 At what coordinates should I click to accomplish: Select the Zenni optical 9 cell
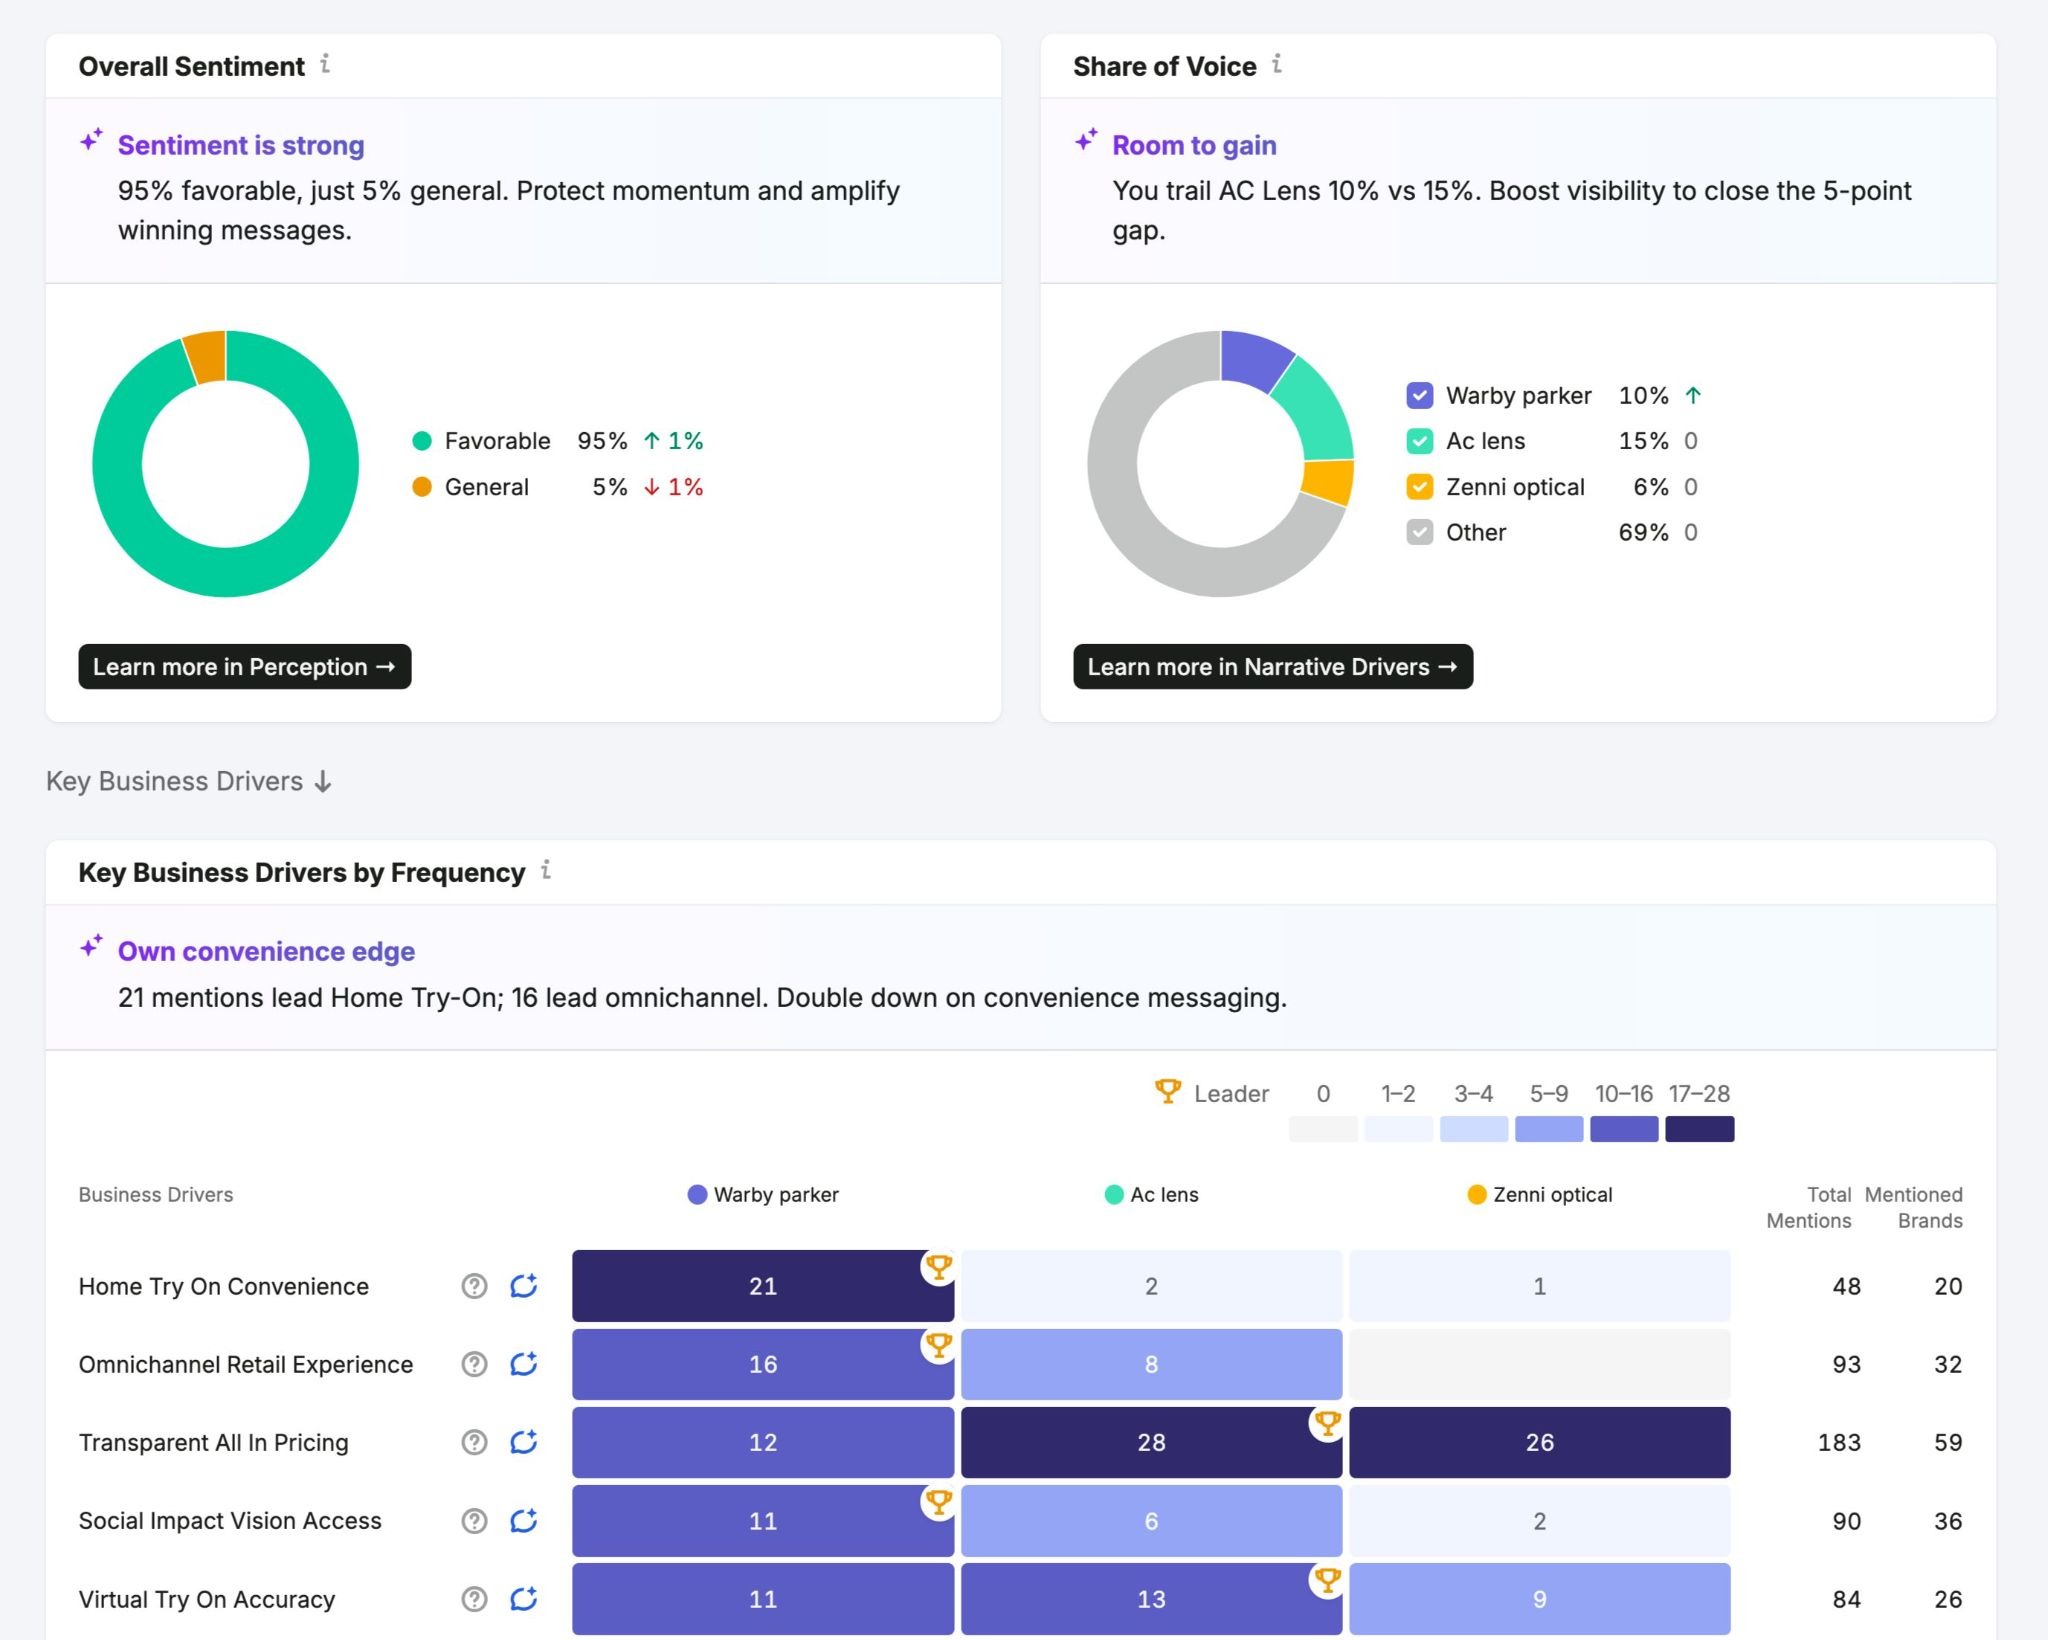click(x=1540, y=1599)
